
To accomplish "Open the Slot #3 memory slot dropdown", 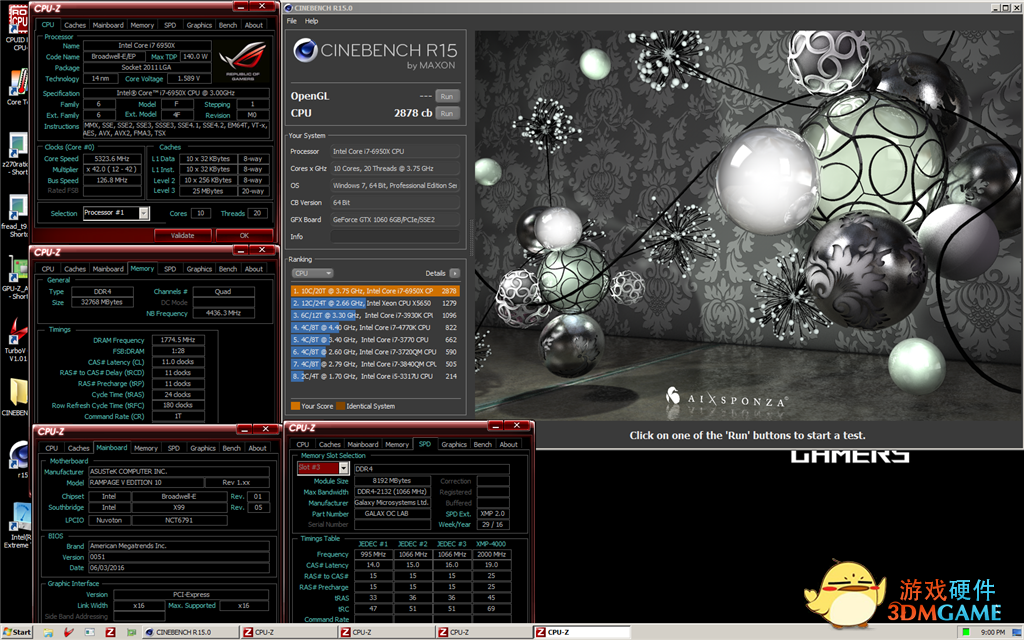I will click(344, 468).
